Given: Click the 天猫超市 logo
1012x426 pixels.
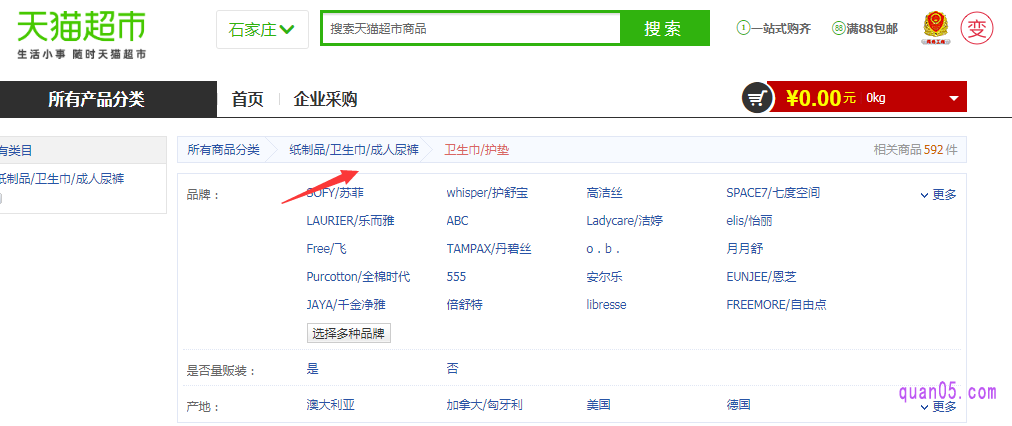Looking at the screenshot, I should coord(81,36).
